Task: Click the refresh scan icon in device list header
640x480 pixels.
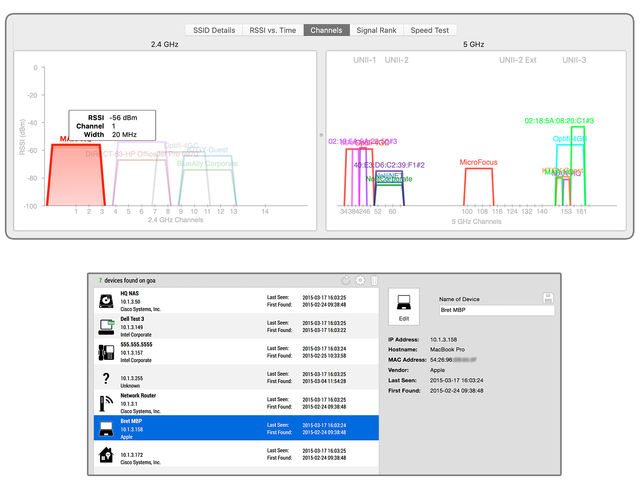Action: coord(346,280)
